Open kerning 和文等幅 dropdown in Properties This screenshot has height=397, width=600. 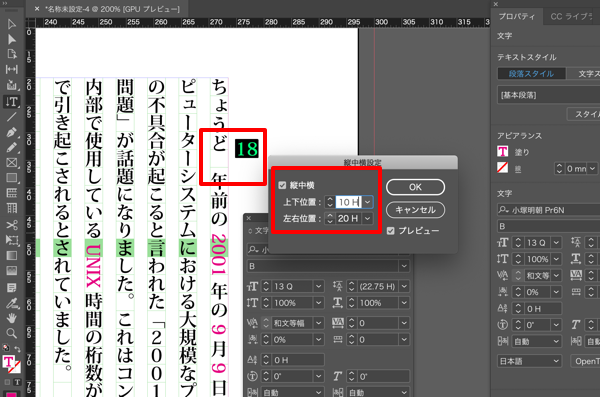(556, 275)
